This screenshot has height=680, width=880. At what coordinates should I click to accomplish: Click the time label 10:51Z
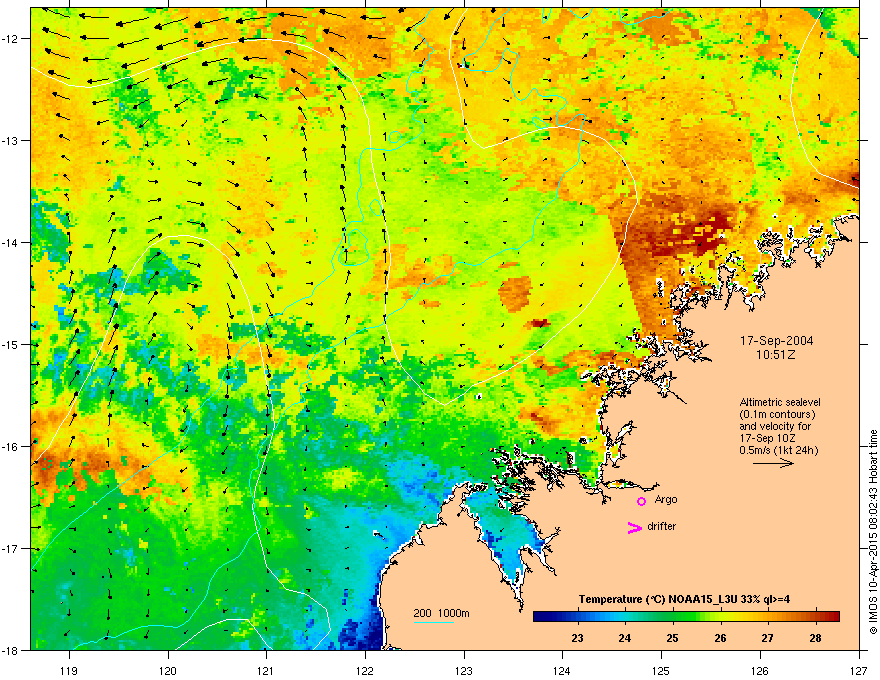click(x=776, y=355)
